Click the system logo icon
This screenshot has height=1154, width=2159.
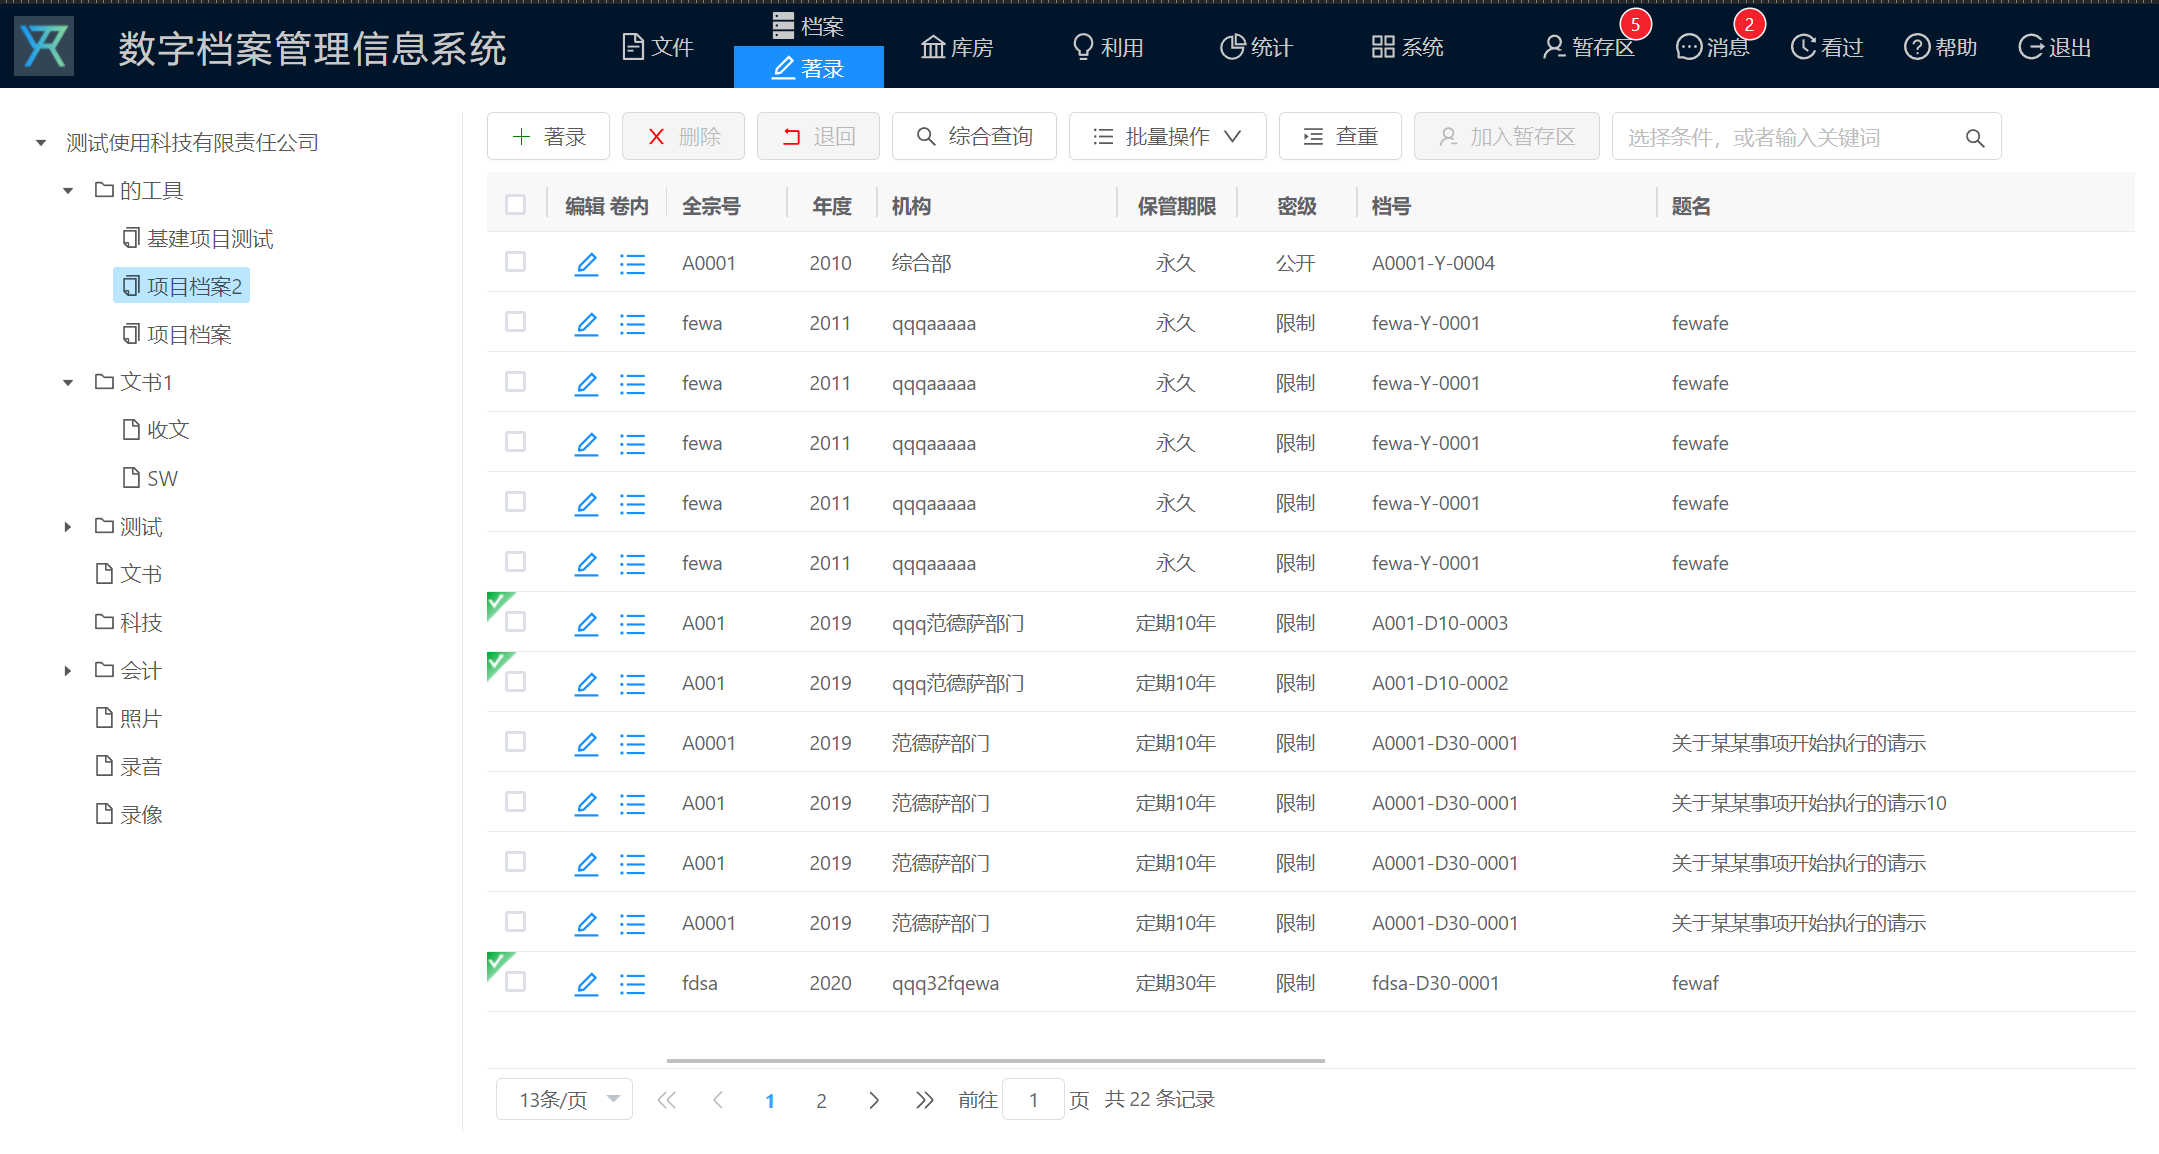[44, 46]
